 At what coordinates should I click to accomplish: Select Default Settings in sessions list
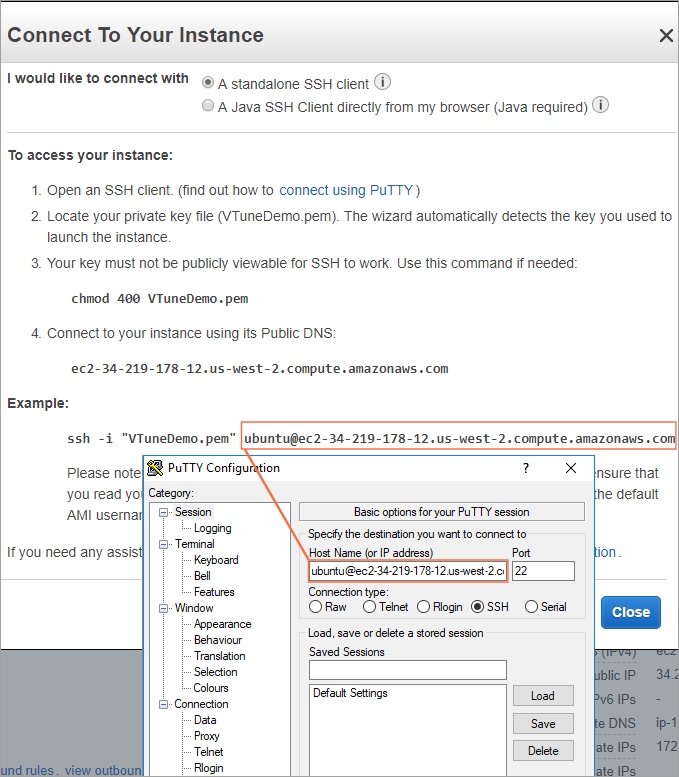coord(350,693)
